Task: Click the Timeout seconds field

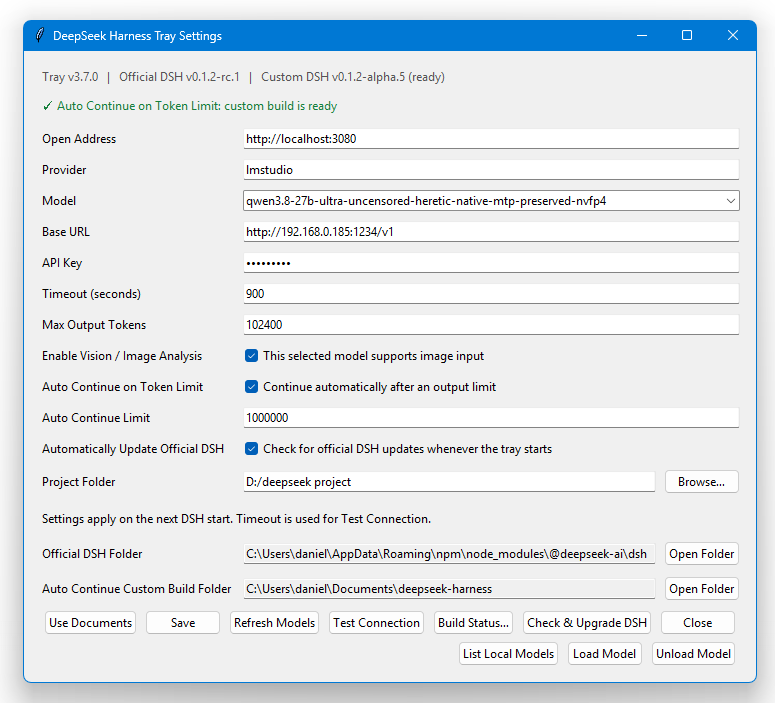Action: 491,294
